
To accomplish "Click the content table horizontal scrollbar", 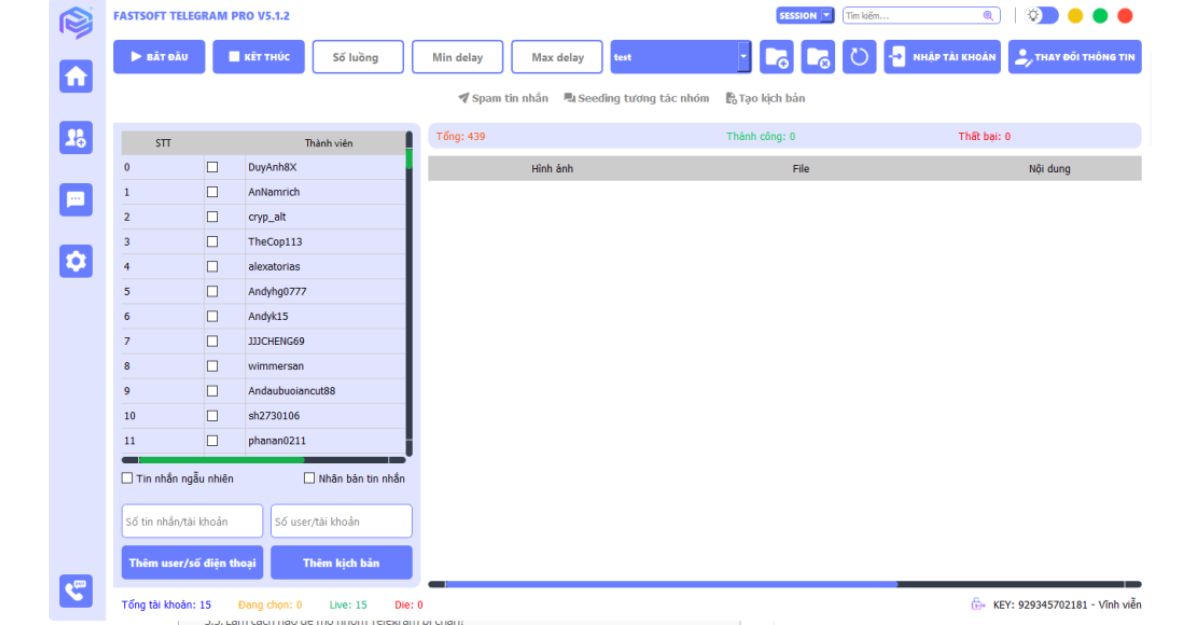I will point(784,584).
